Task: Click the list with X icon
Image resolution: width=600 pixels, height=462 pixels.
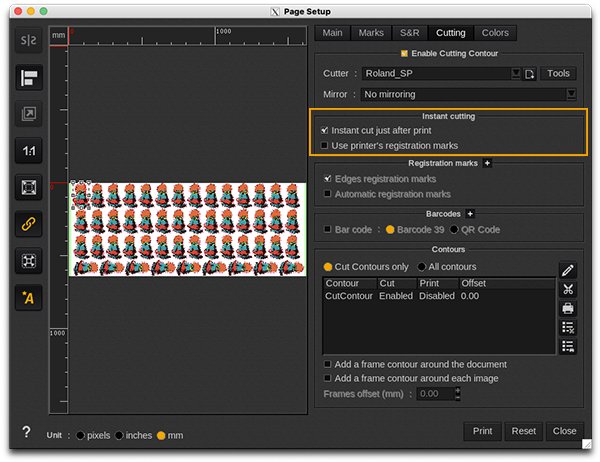Action: pos(568,327)
